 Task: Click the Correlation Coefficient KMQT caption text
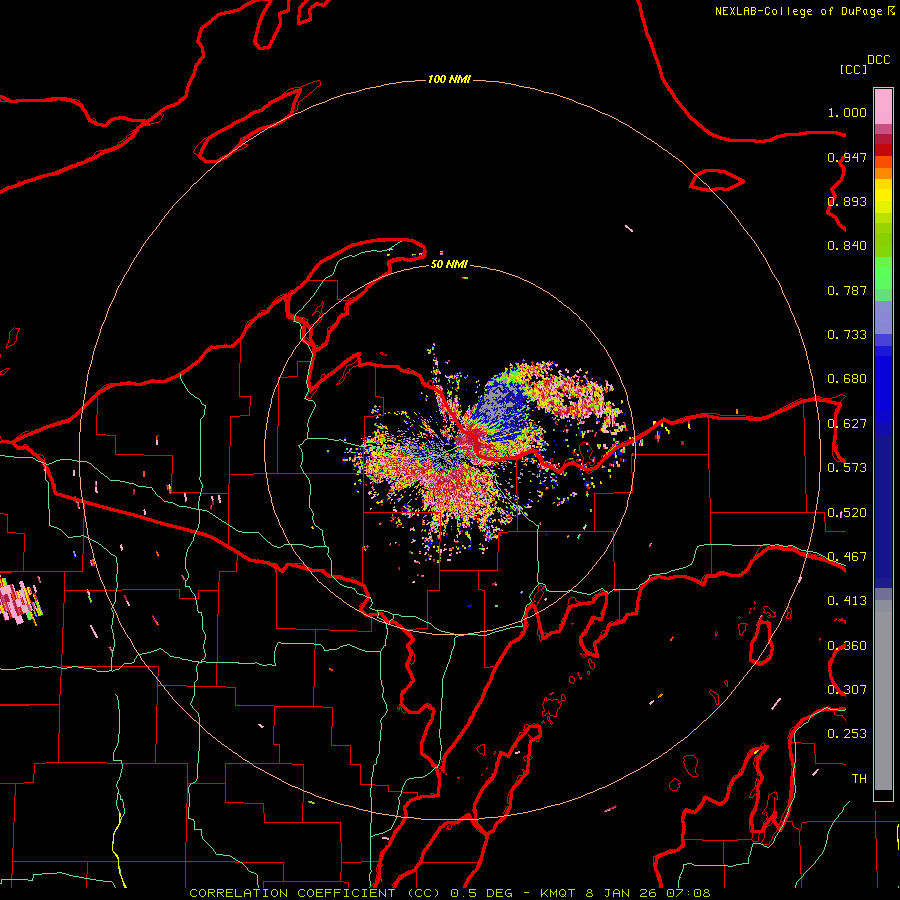tap(449, 893)
